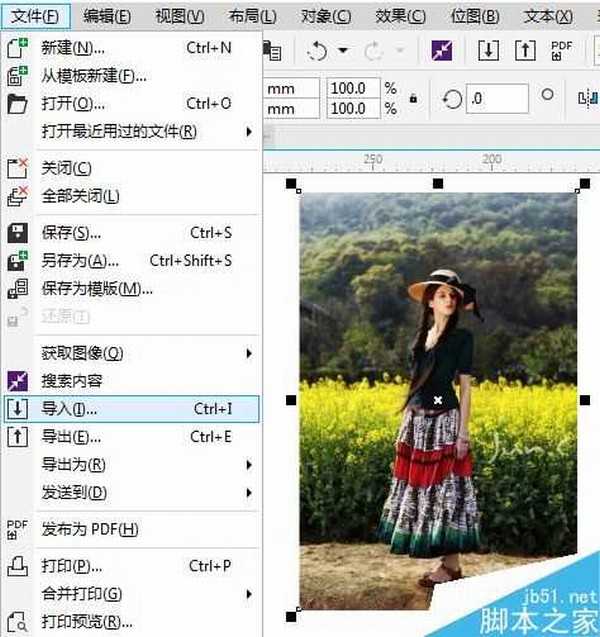The image size is (600, 637).
Task: Click the rotation angle input field
Action: tap(498, 98)
